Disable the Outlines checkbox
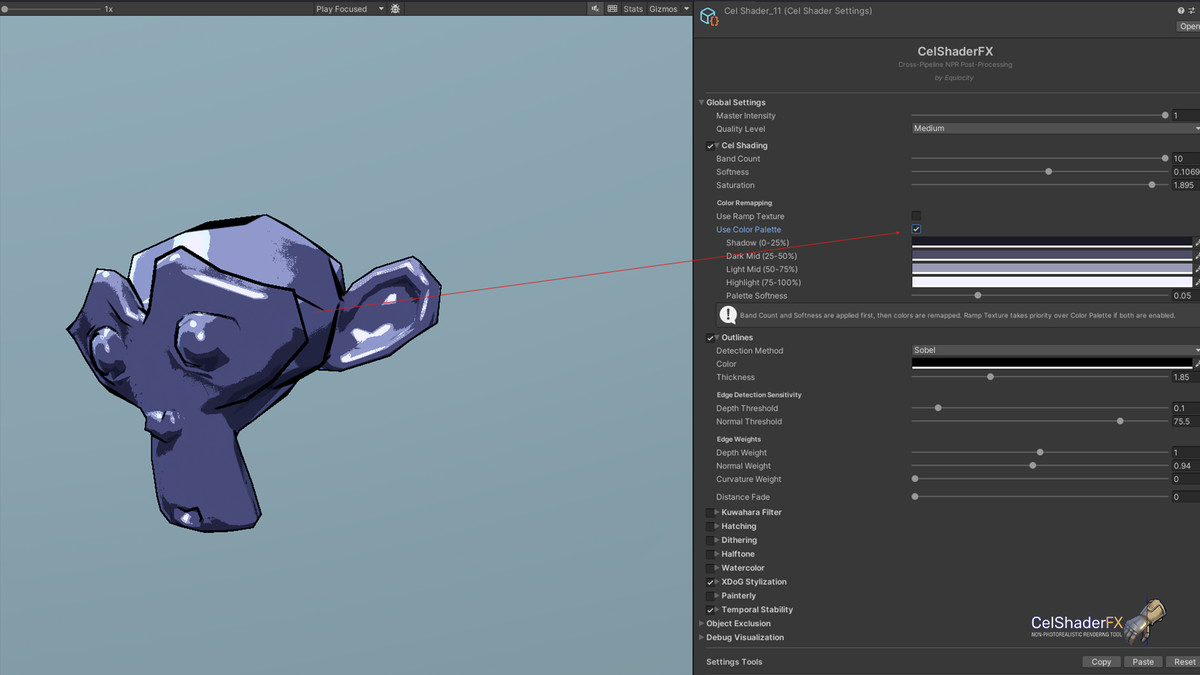The height and width of the screenshot is (675, 1200). (x=710, y=338)
